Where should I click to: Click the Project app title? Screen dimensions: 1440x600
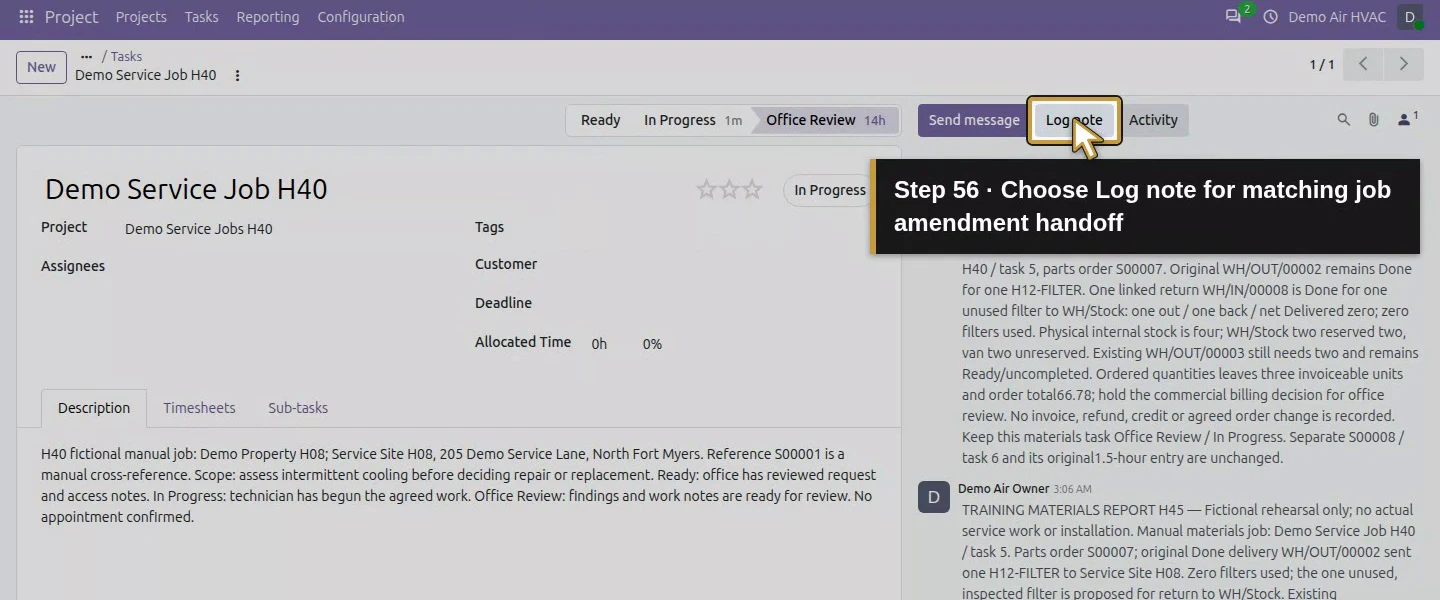coord(72,17)
